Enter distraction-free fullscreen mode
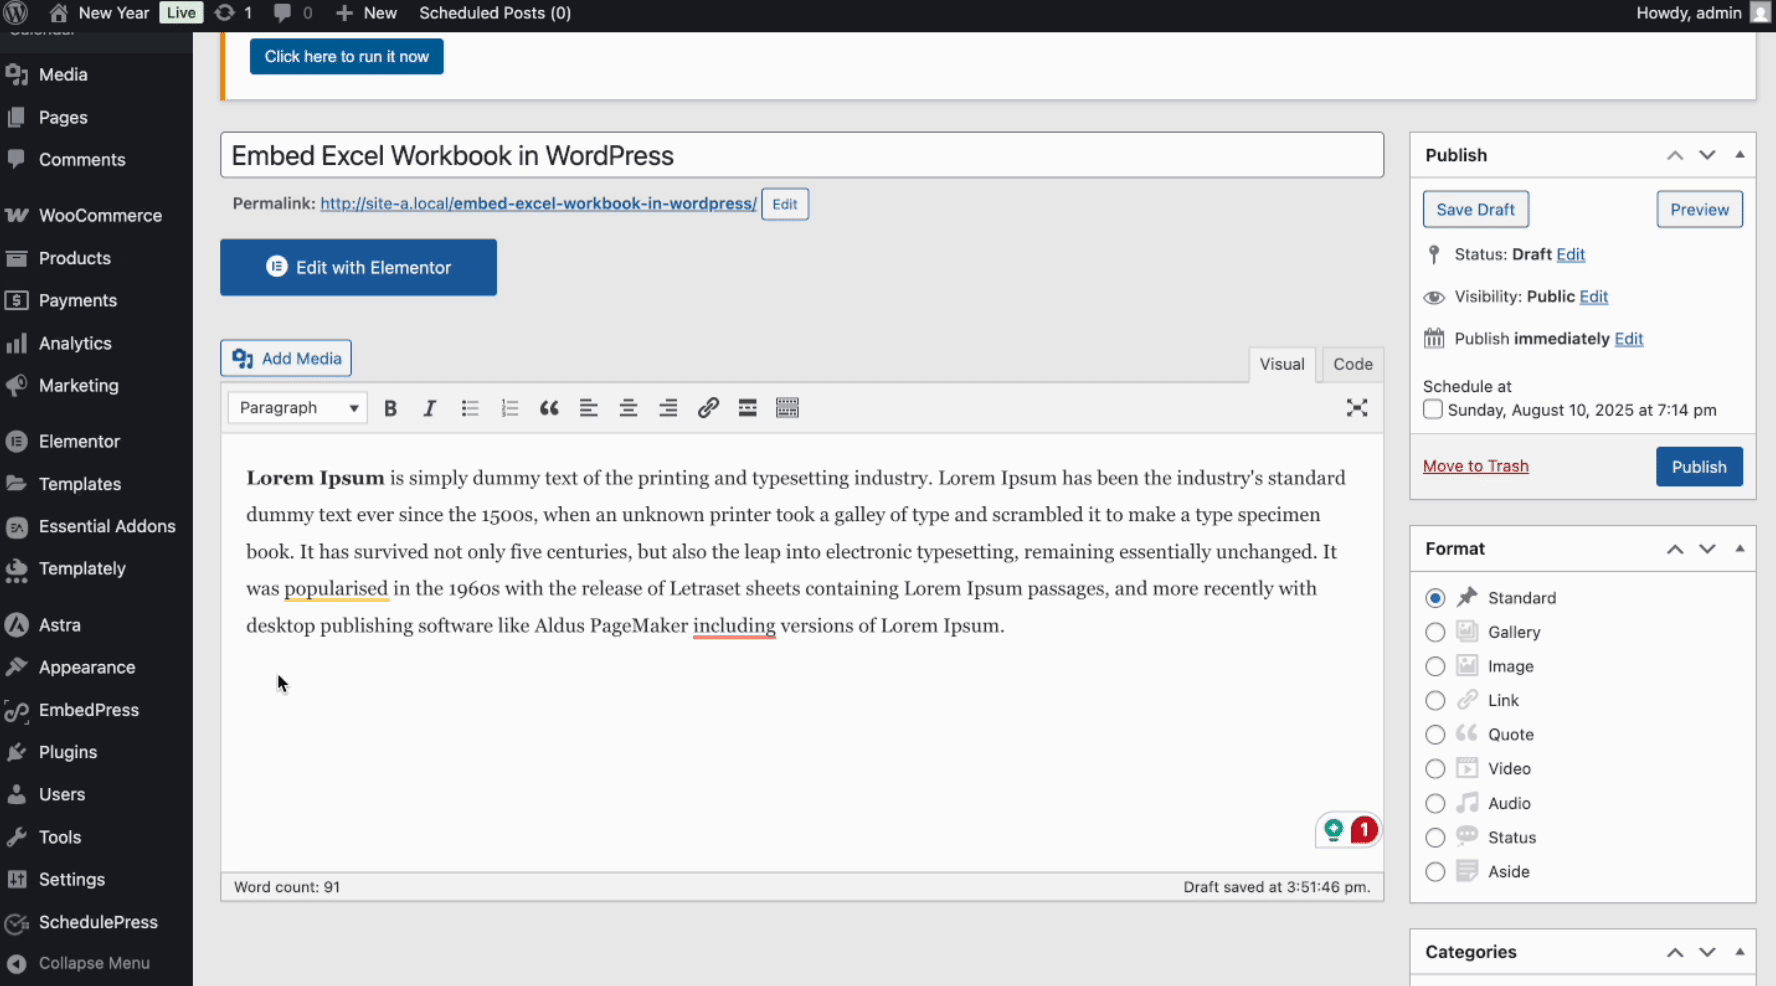 1356,408
